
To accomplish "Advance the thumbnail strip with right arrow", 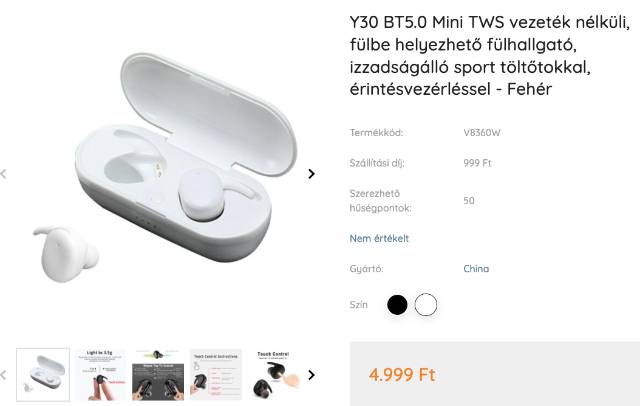I will 311,375.
